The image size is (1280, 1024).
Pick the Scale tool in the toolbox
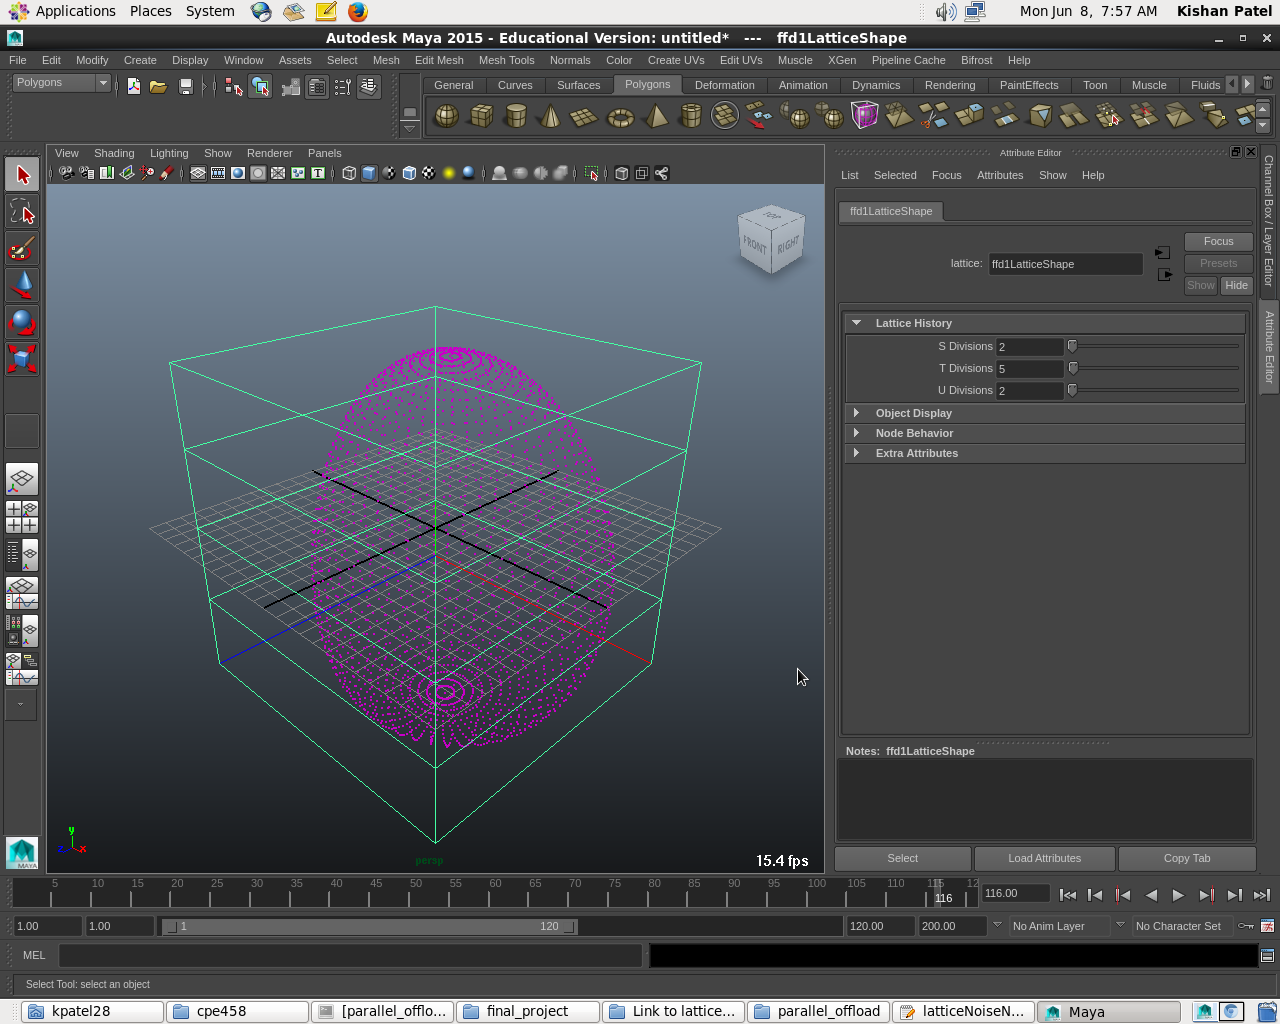point(22,359)
